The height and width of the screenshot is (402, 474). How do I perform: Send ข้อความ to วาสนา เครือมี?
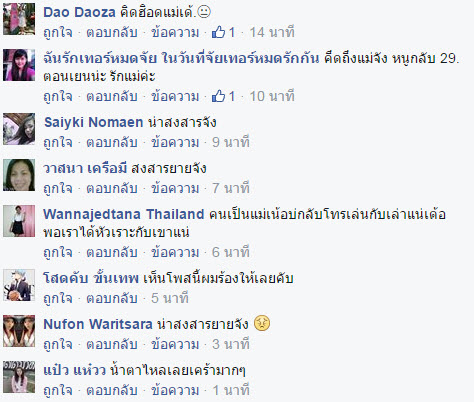pyautogui.click(x=175, y=188)
